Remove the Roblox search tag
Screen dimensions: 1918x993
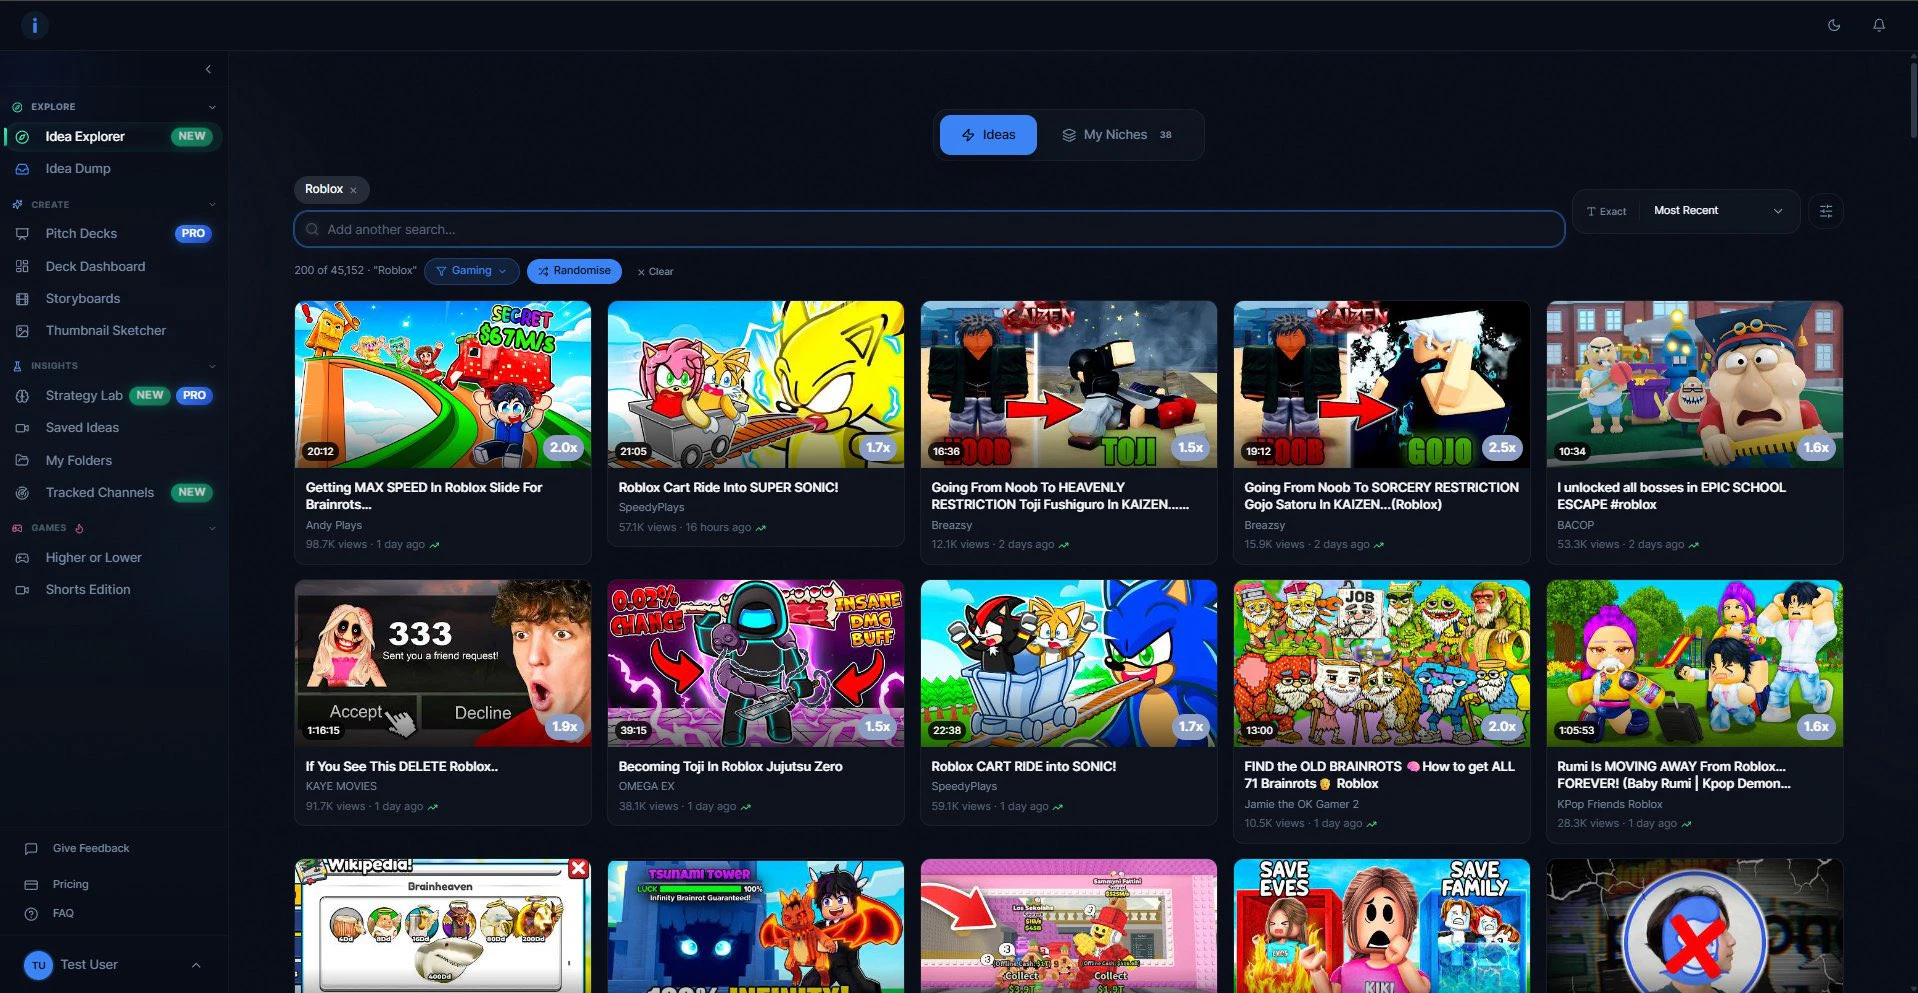353,190
